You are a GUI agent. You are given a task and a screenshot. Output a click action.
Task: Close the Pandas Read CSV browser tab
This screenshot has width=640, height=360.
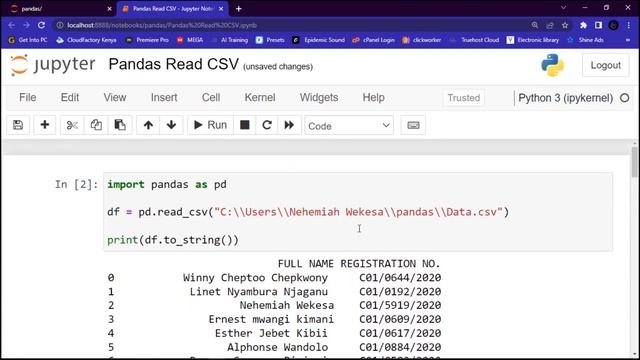pyautogui.click(x=221, y=9)
